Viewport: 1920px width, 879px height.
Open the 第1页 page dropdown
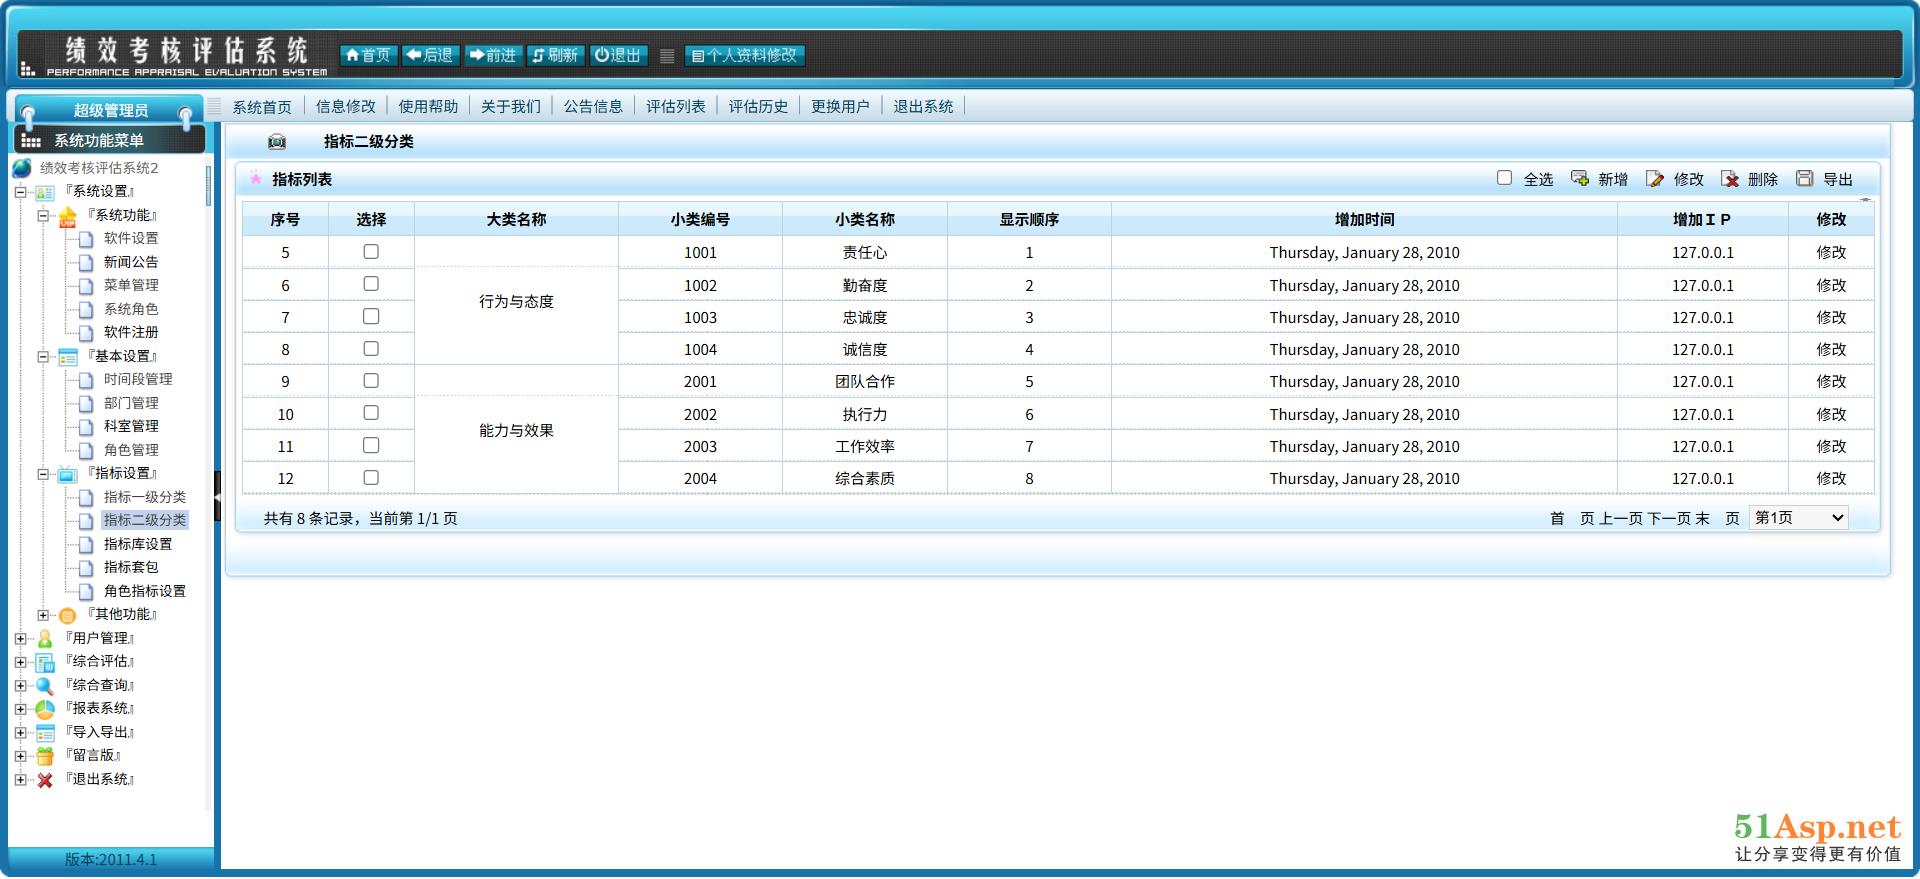pos(1798,518)
